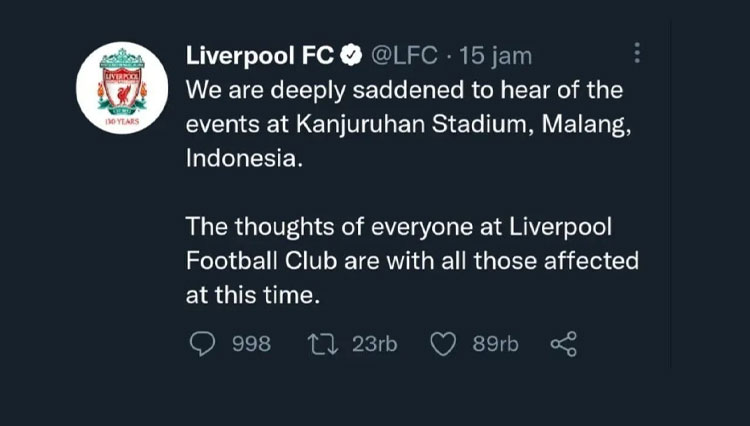Open the three-dot more options menu
The image size is (750, 426).
(638, 54)
